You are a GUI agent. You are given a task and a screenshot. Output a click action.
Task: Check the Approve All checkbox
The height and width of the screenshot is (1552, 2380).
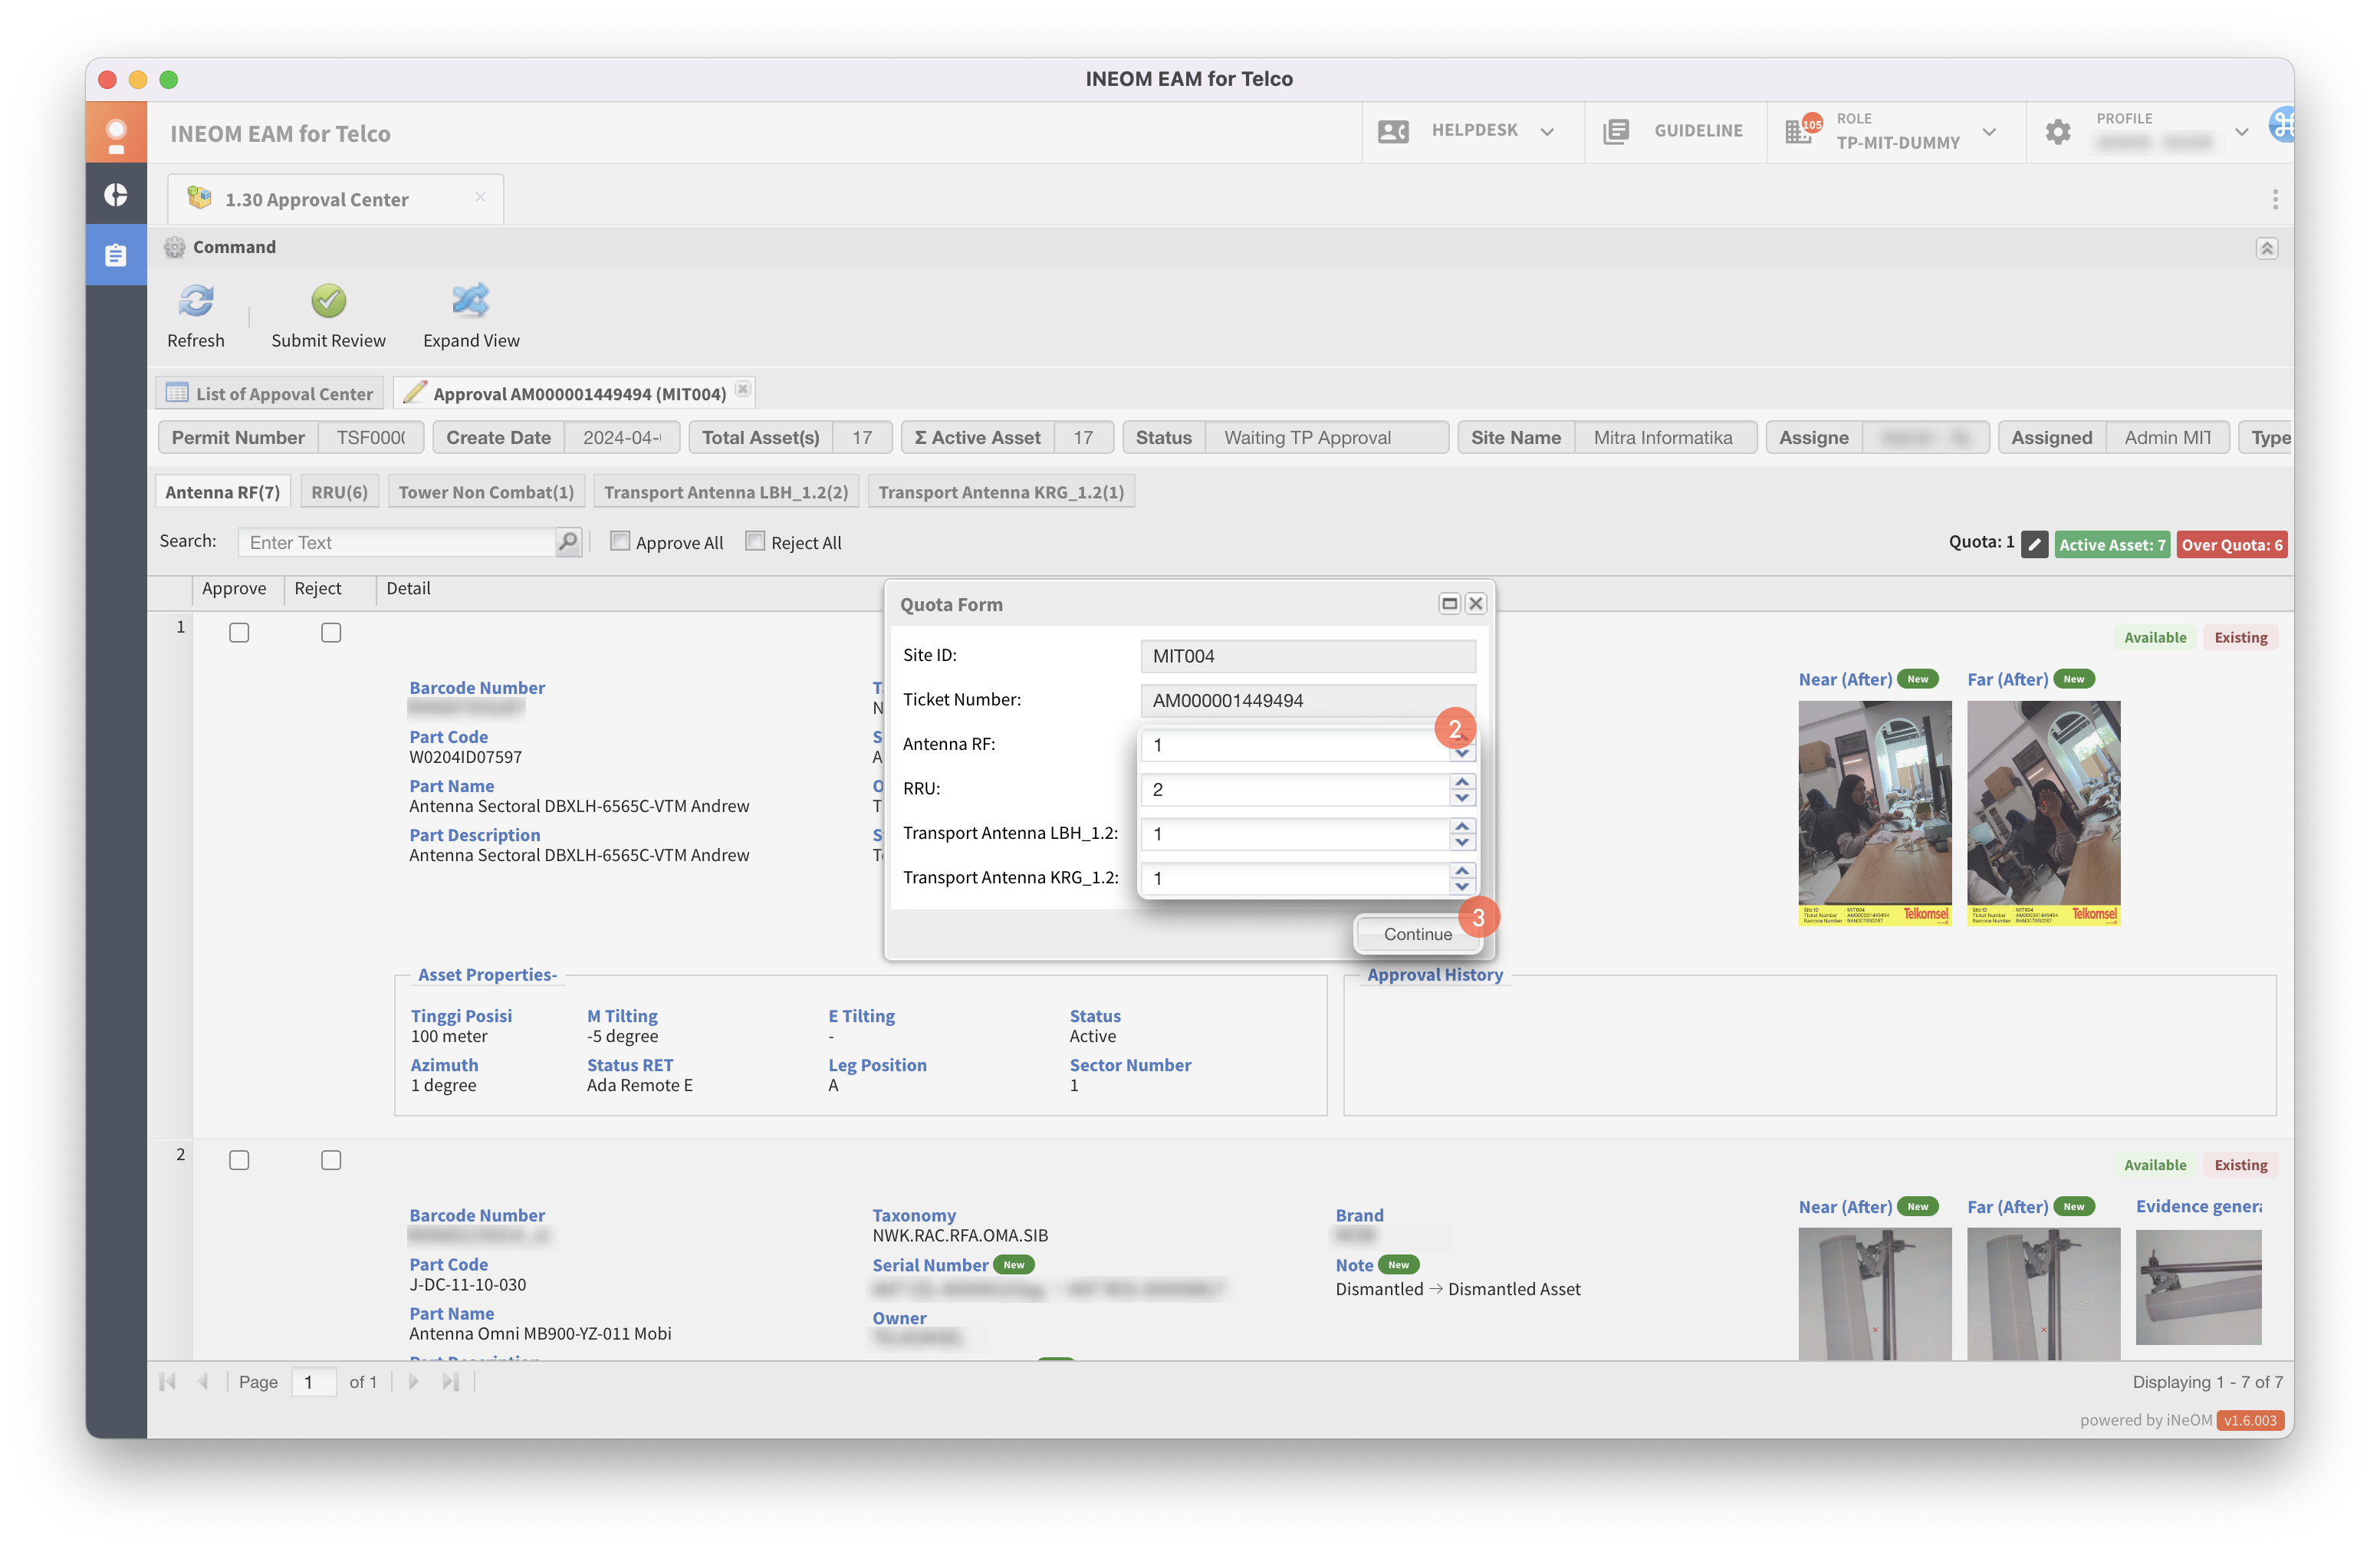[x=620, y=541]
